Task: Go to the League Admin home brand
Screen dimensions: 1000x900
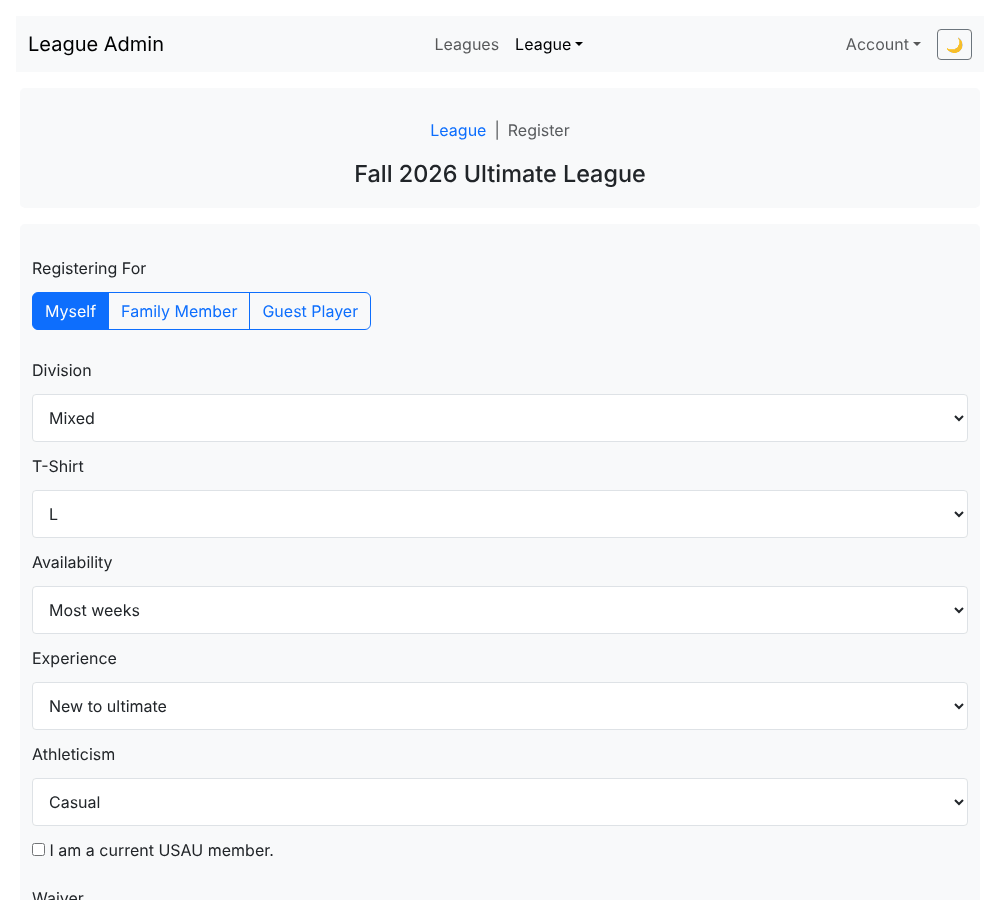Action: click(96, 44)
